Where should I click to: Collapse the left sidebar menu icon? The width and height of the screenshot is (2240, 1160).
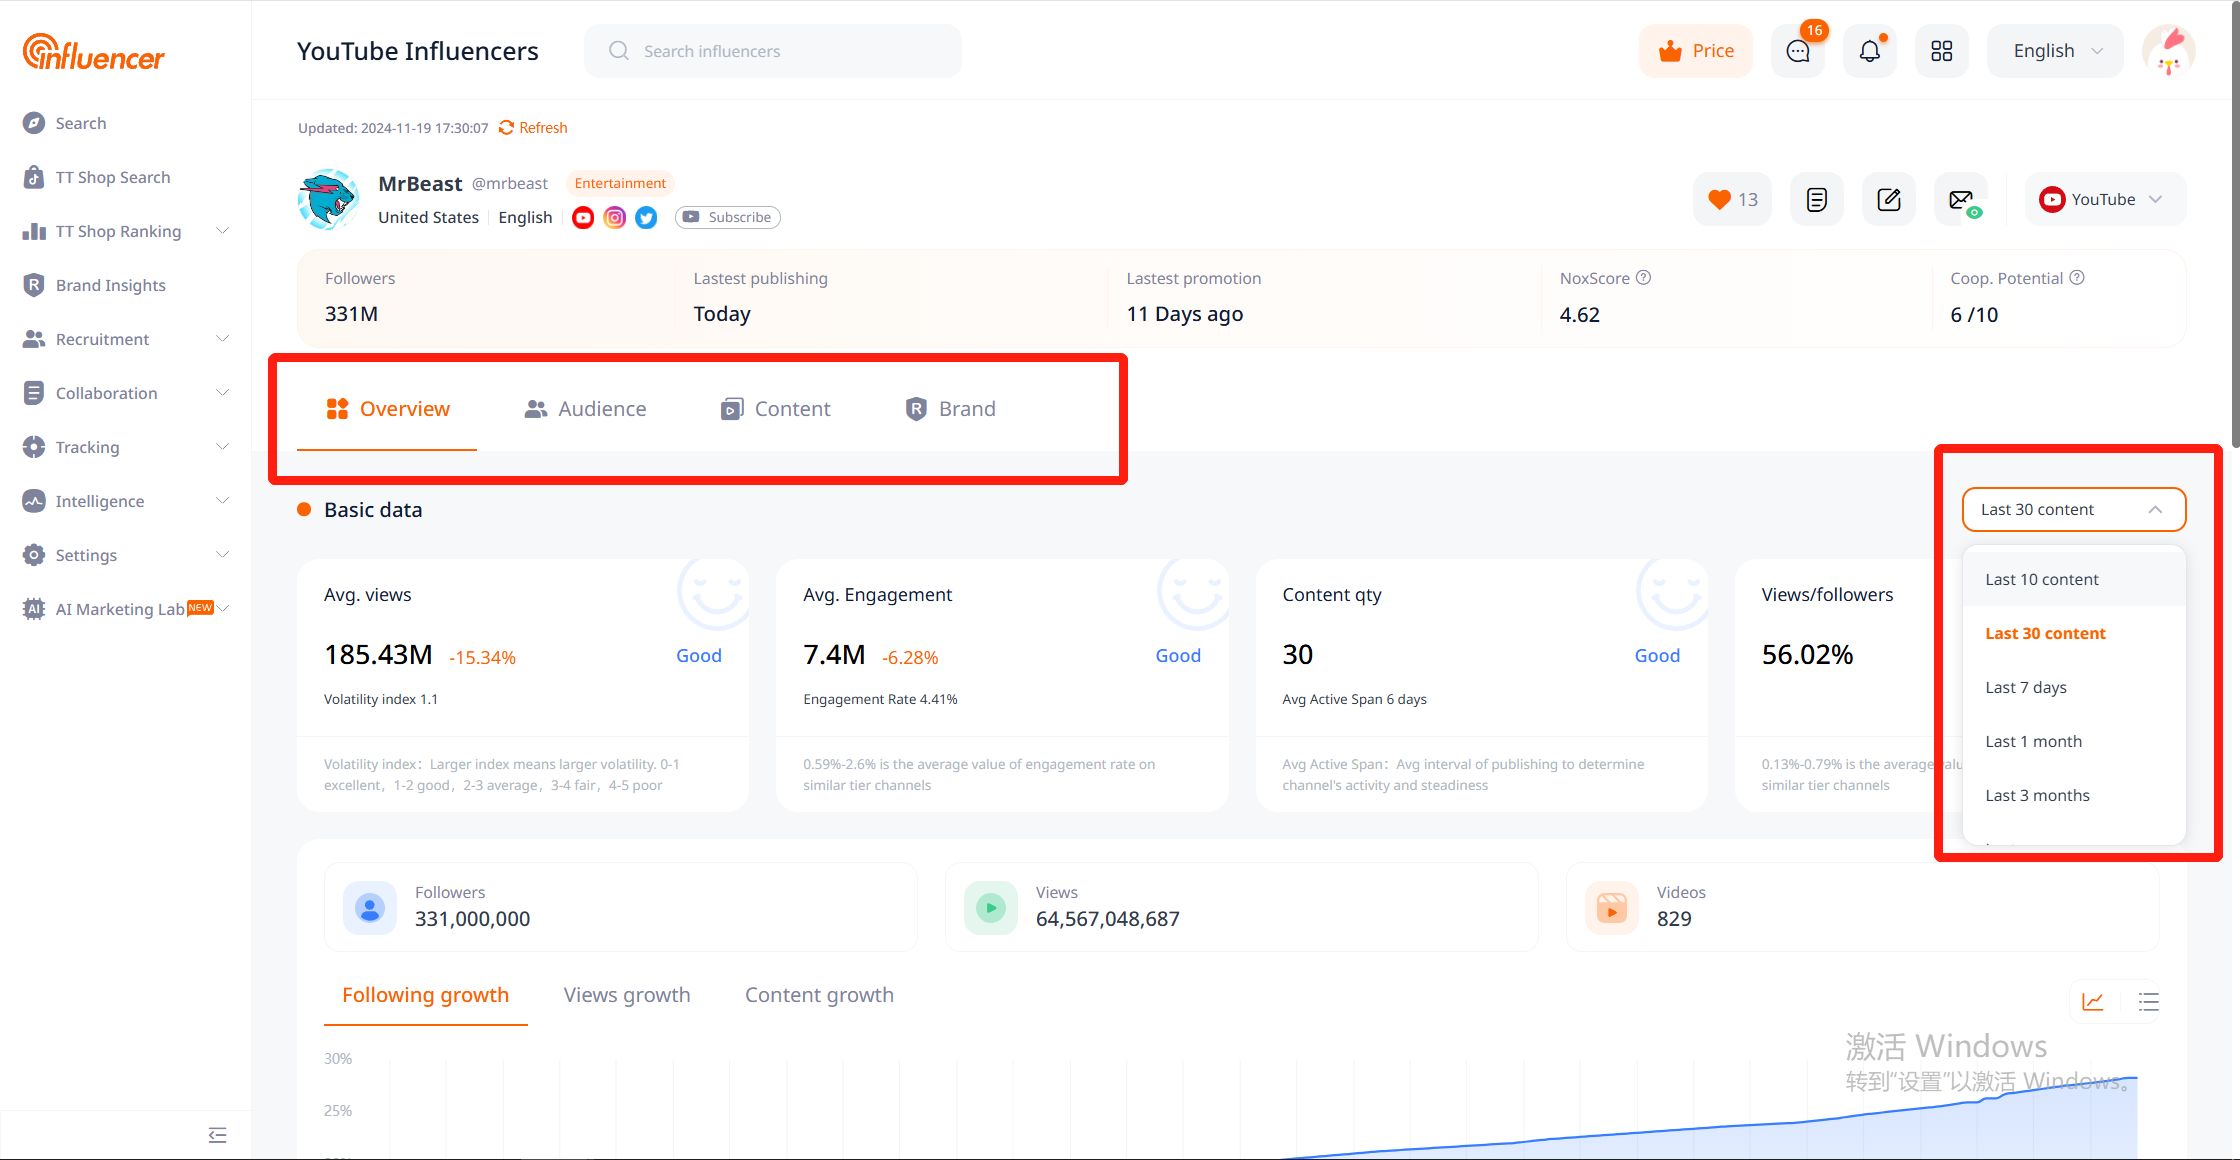coord(217,1135)
